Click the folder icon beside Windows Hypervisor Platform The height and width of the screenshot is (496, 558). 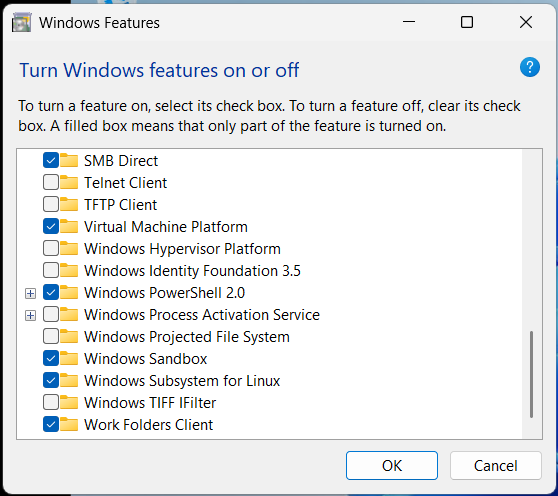pos(69,248)
